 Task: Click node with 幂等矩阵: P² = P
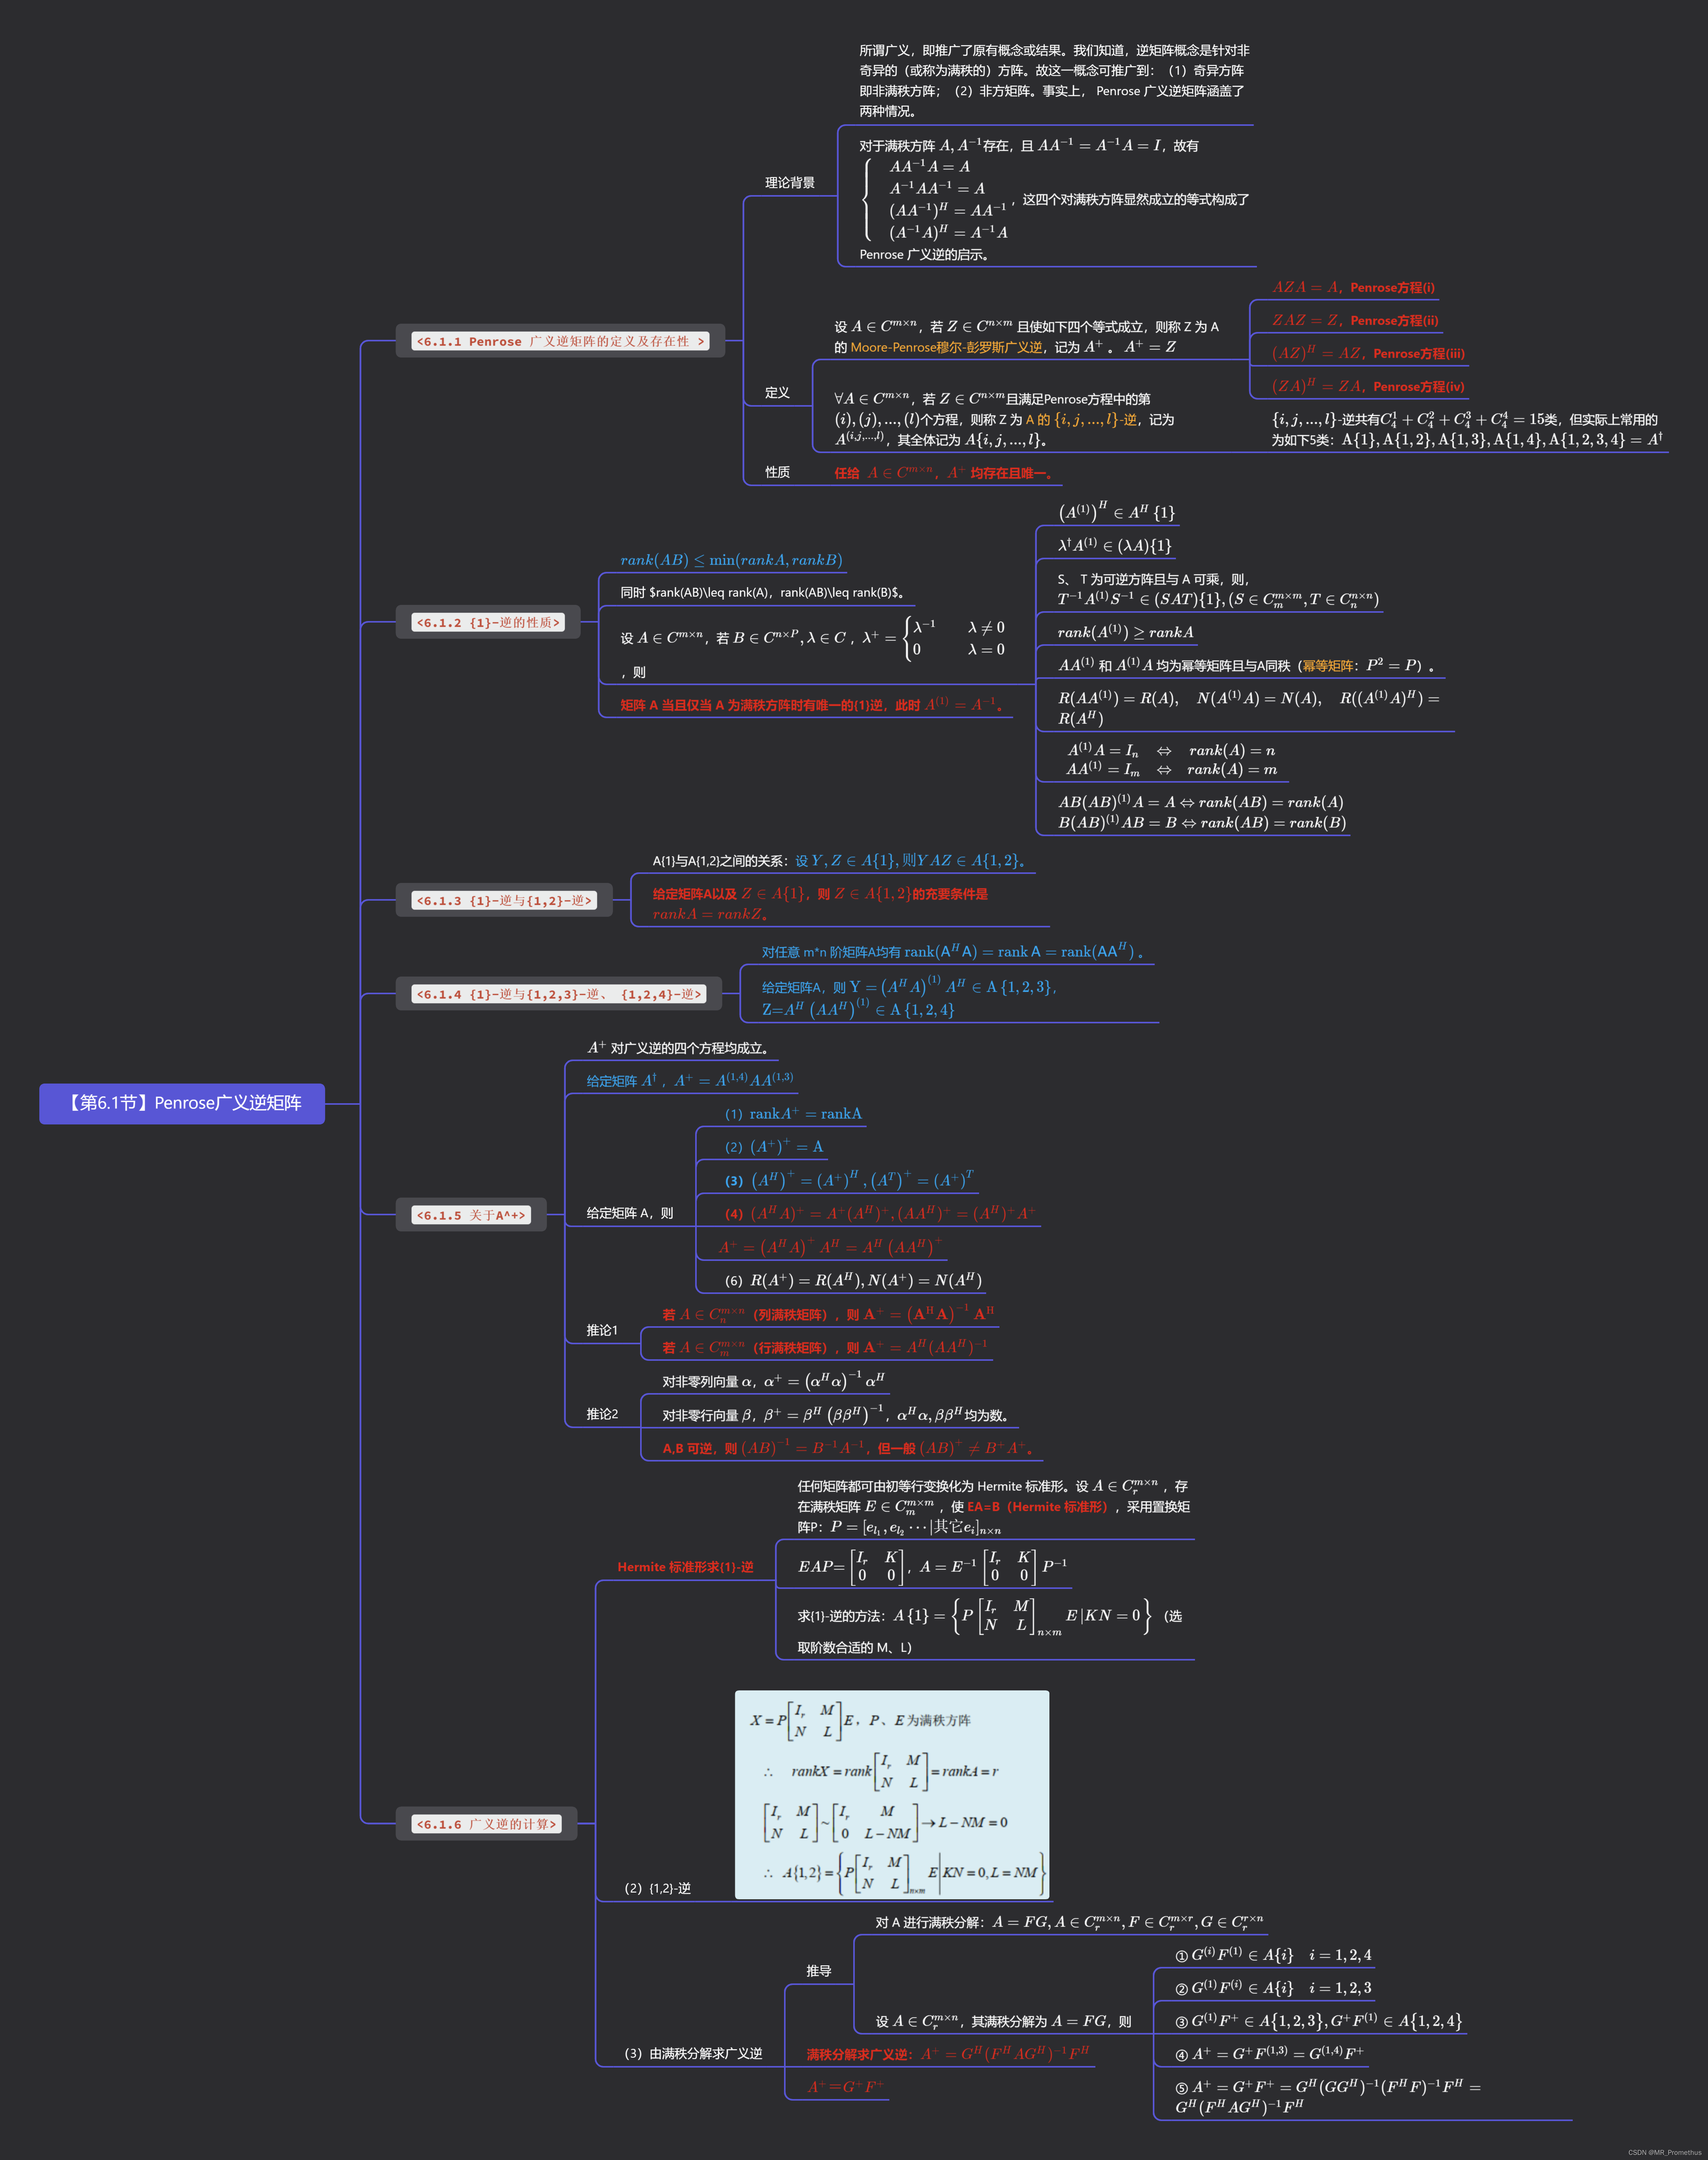1247,665
